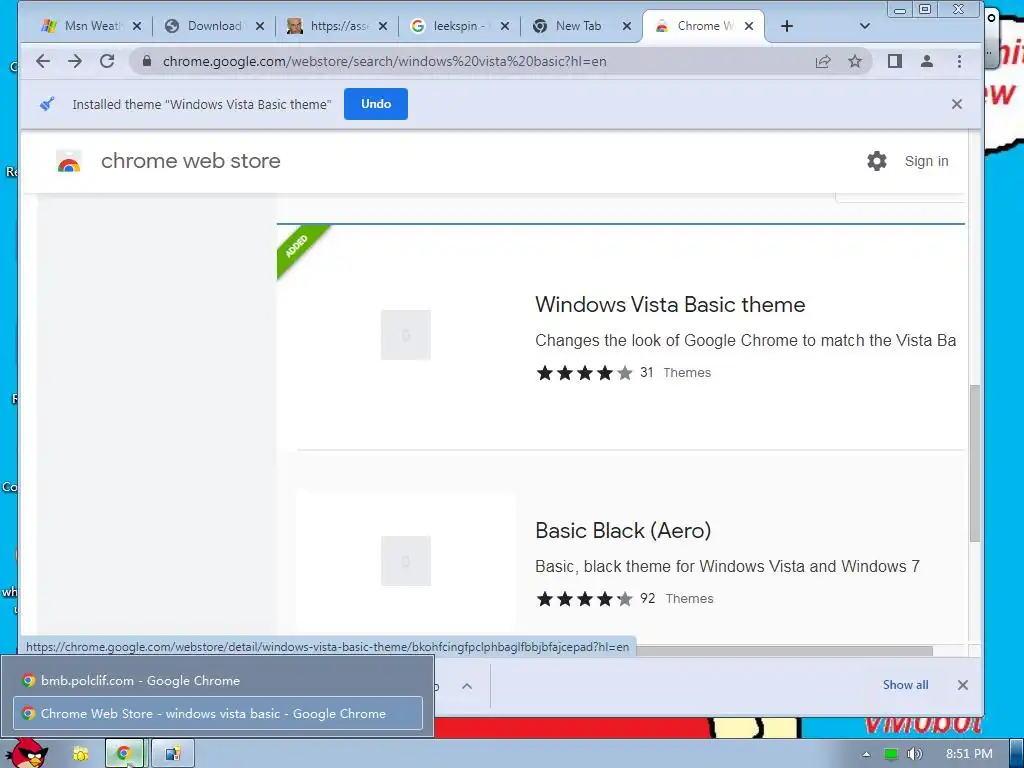Click the forward navigation arrow
The image size is (1024, 768).
point(75,61)
